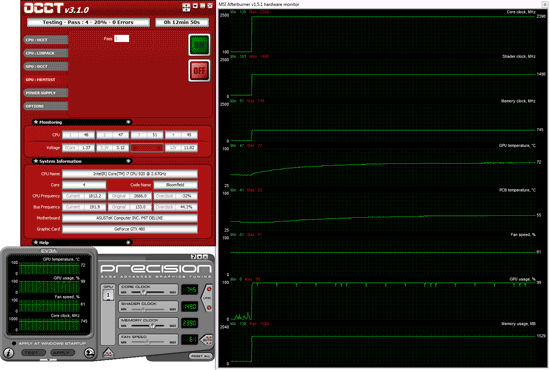The width and height of the screenshot is (550, 370).
Task: Expand the Help section
Action: tap(128, 242)
